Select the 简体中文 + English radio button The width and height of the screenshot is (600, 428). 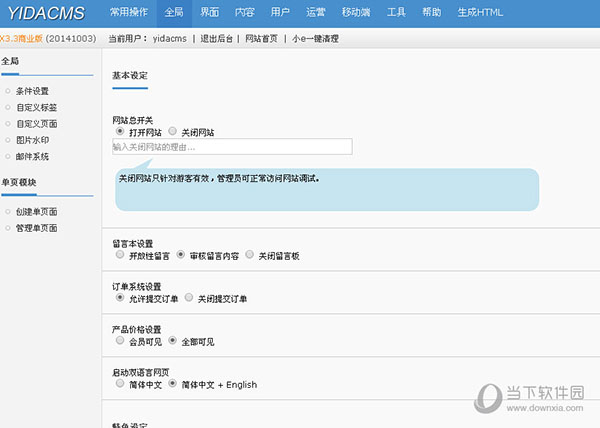173,383
